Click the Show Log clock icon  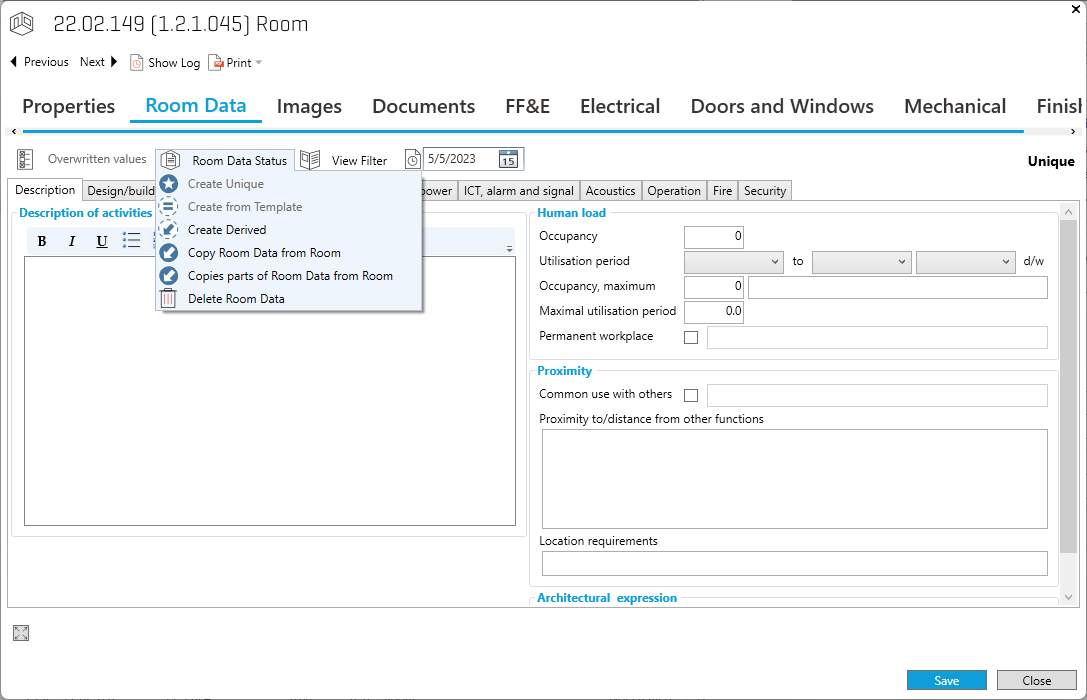coord(137,62)
